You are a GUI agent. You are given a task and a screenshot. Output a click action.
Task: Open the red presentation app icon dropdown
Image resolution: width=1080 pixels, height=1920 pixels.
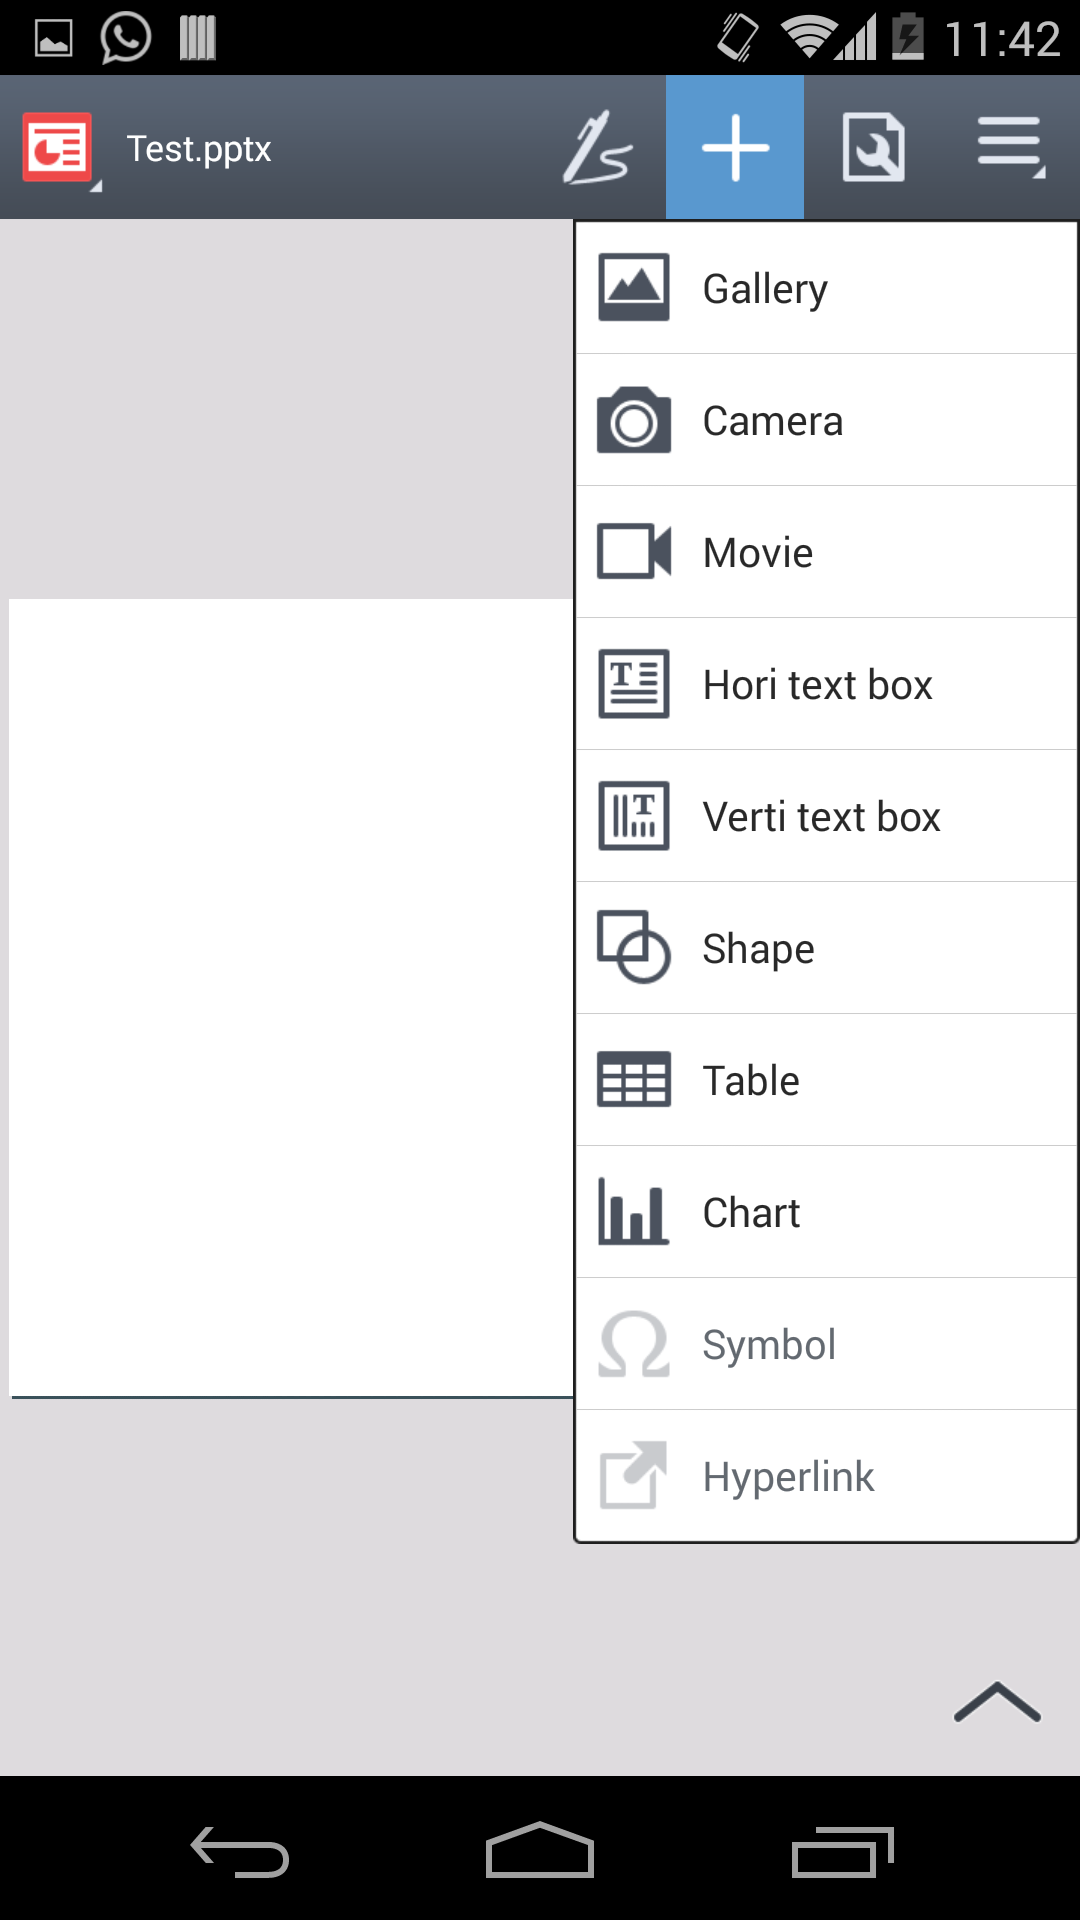(60, 149)
